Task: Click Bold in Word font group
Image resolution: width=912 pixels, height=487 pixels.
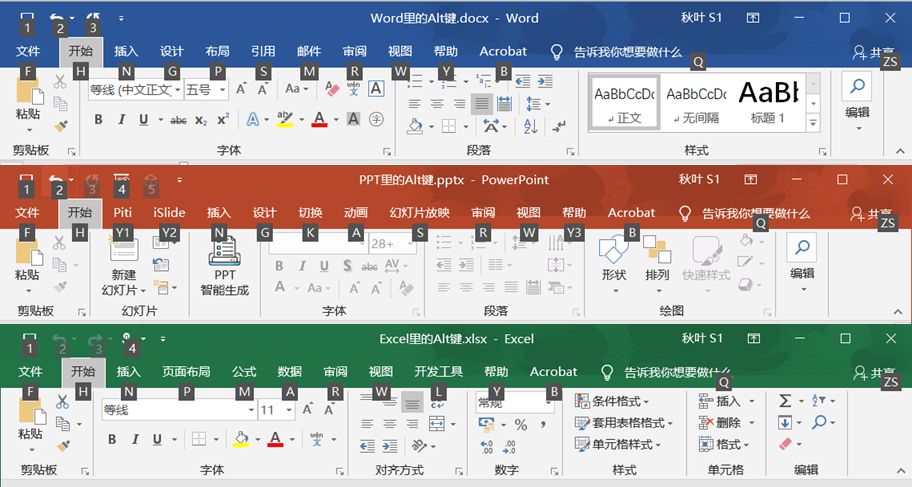Action: pyautogui.click(x=98, y=119)
